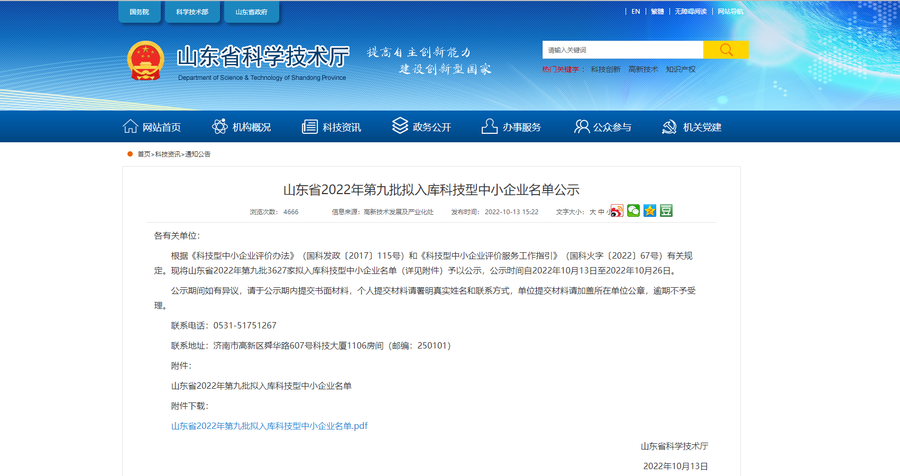Navigate to 机关党建 section
This screenshot has width=900, height=476.
coord(702,127)
